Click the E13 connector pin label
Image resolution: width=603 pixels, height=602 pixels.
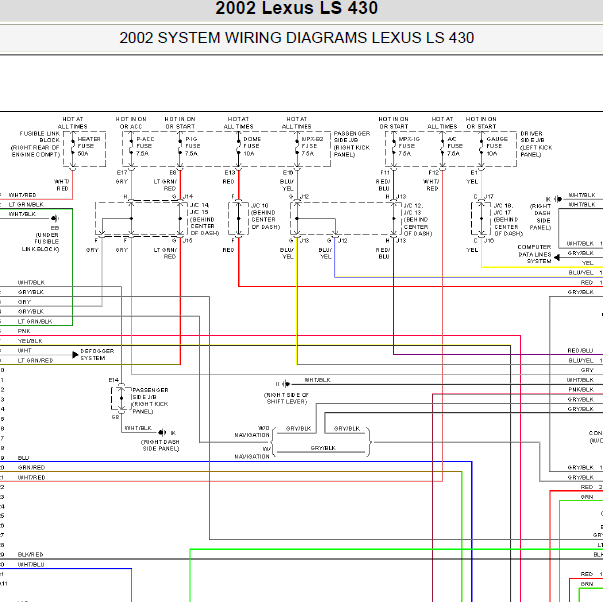[x=230, y=172]
